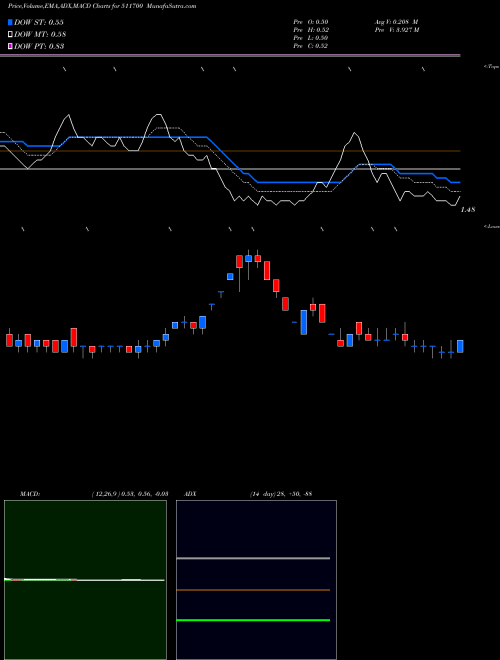The width and height of the screenshot is (500, 660).
Task: Click the last blue candlestick on the right
Action: [x=460, y=346]
